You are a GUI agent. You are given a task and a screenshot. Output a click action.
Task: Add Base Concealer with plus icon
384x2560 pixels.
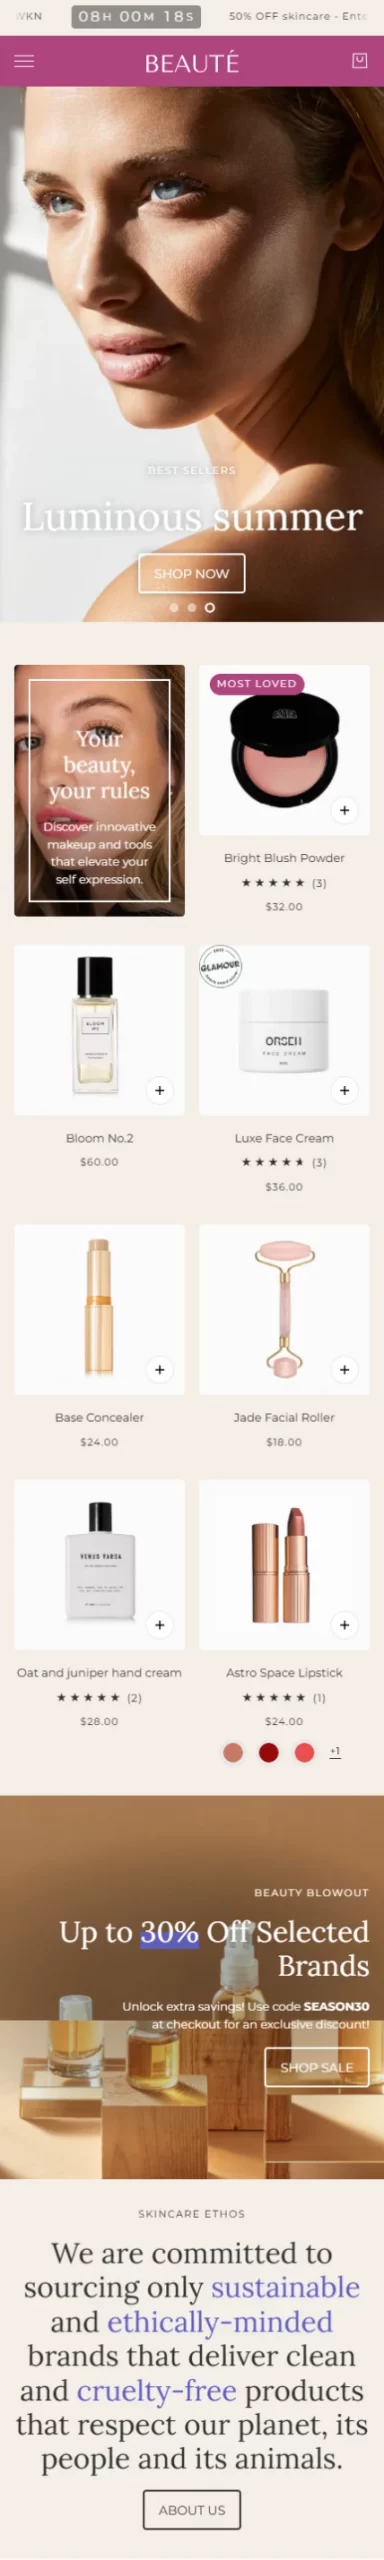159,1369
